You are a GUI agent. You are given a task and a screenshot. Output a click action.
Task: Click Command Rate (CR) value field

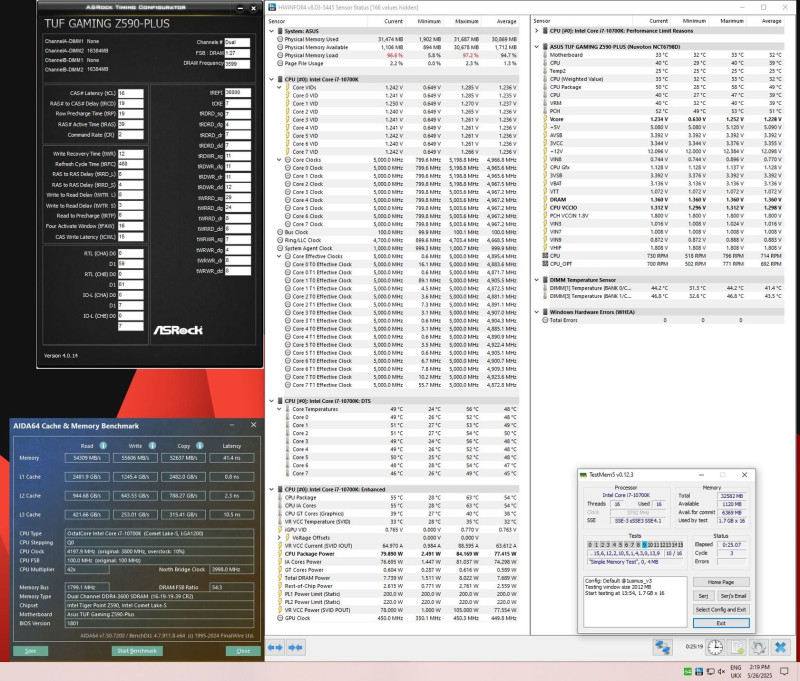pyautogui.click(x=131, y=135)
